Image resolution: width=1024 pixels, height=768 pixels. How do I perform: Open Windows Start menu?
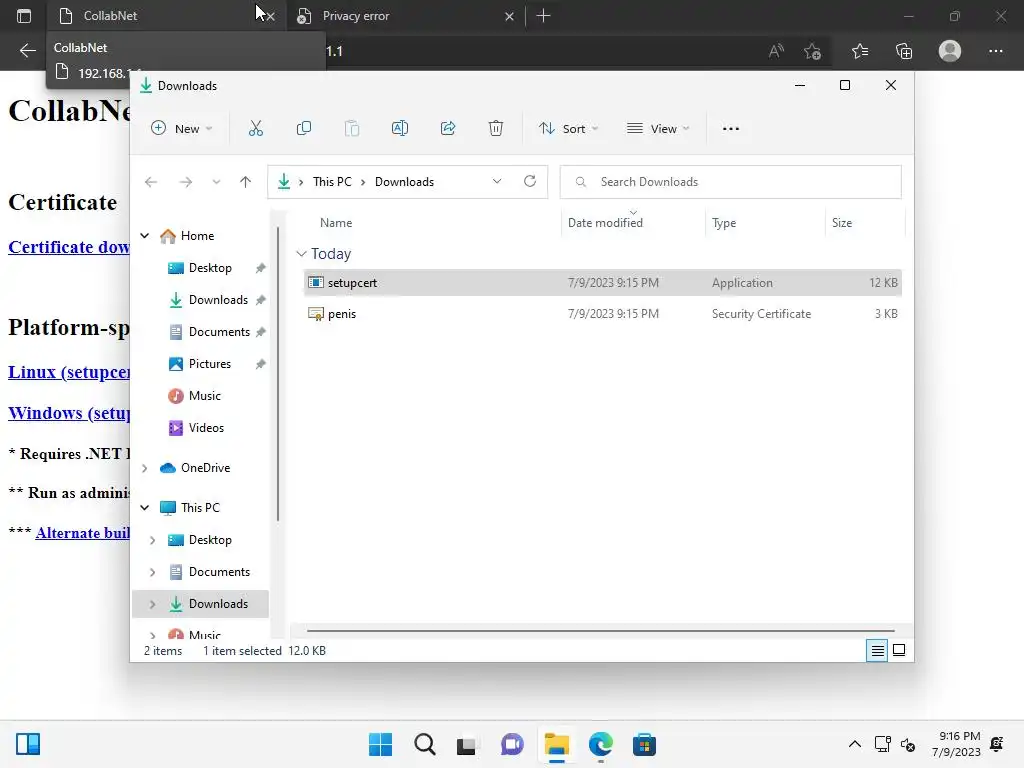pyautogui.click(x=381, y=744)
